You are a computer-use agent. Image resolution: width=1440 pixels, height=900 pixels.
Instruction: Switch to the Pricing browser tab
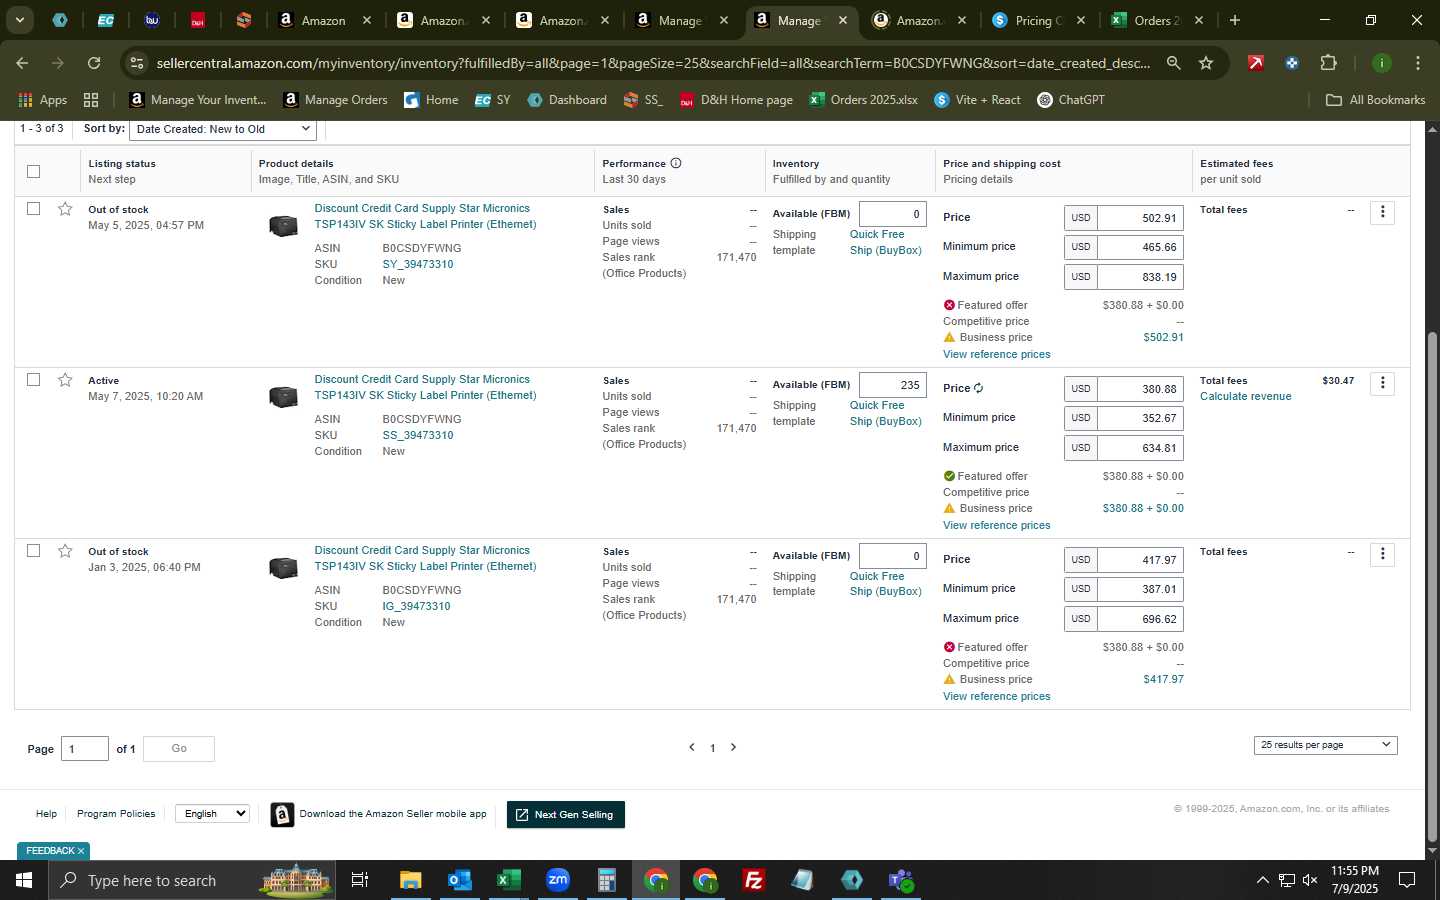[1039, 20]
